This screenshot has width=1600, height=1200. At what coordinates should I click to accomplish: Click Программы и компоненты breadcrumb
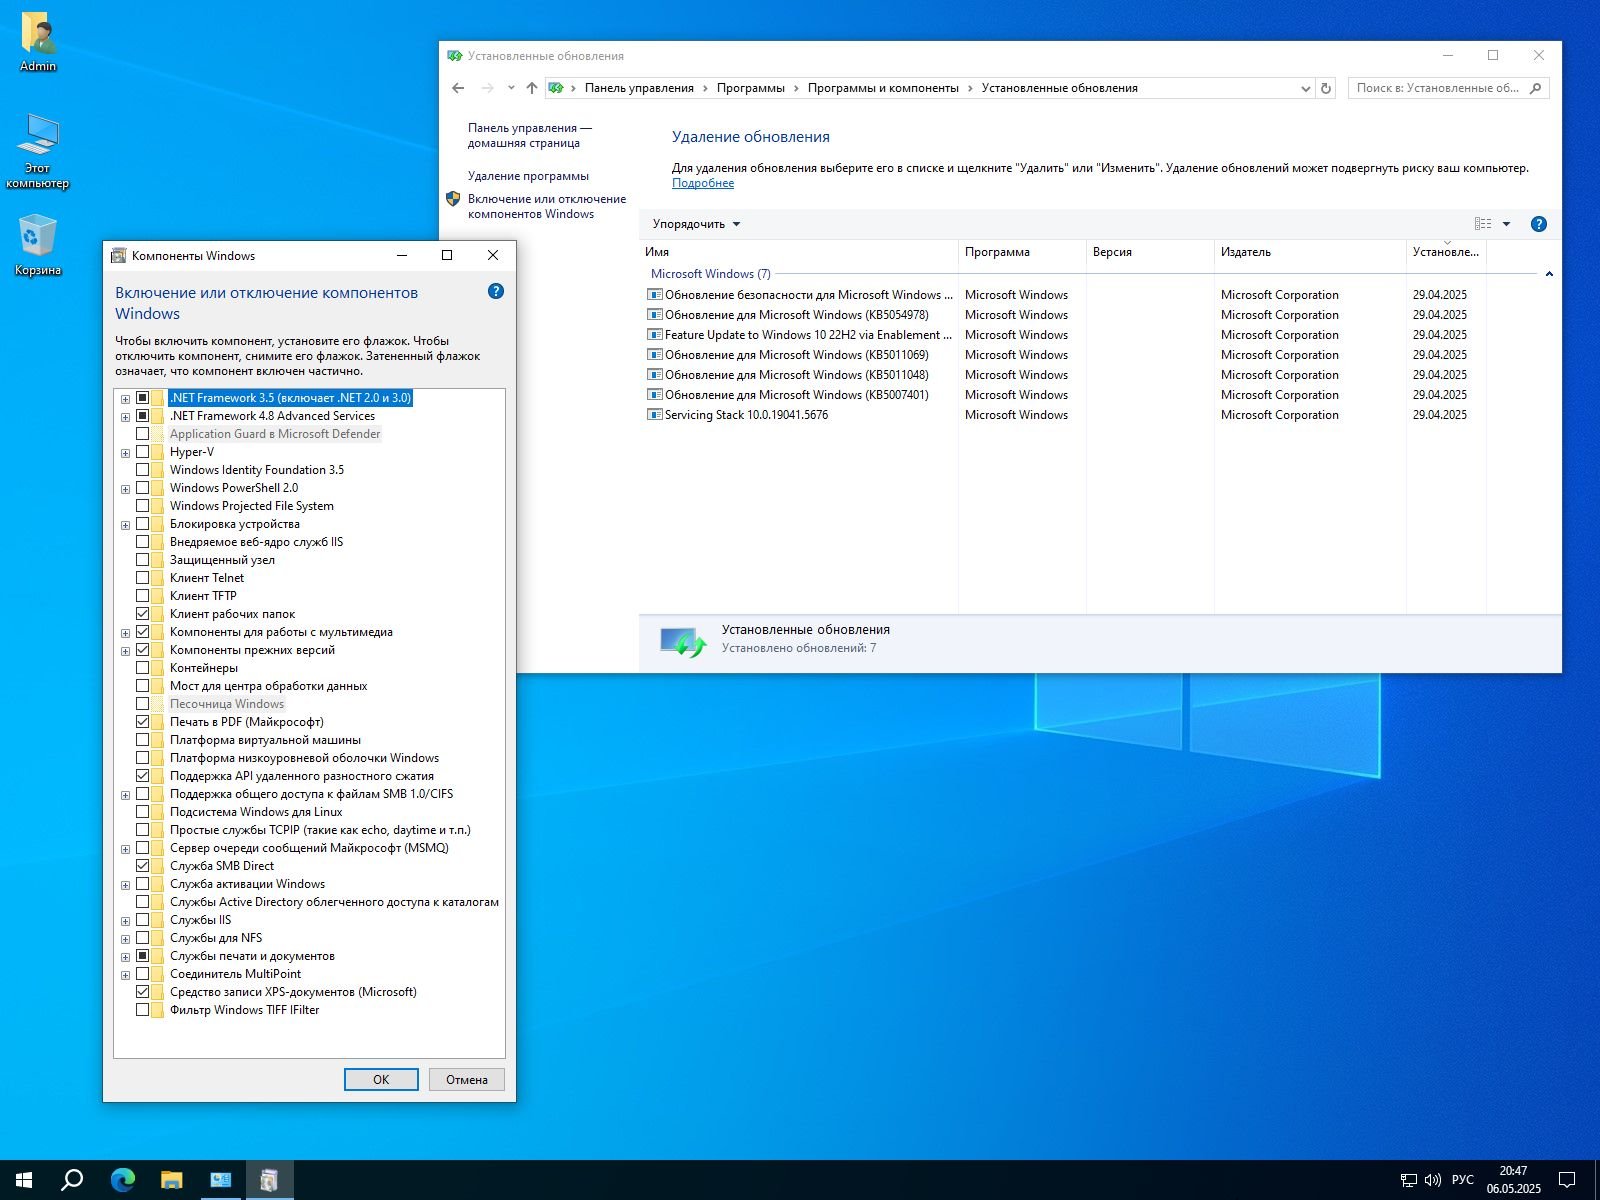[883, 88]
